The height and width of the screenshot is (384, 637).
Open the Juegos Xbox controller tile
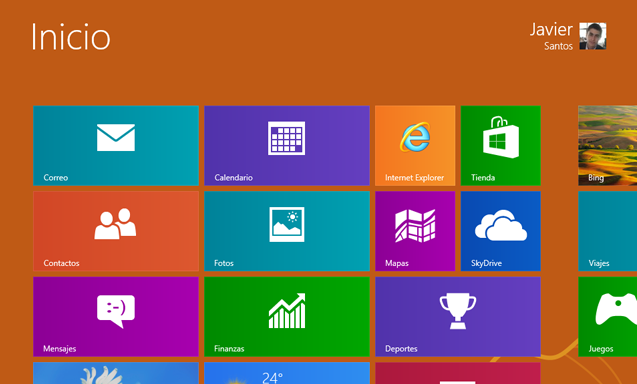pyautogui.click(x=608, y=317)
